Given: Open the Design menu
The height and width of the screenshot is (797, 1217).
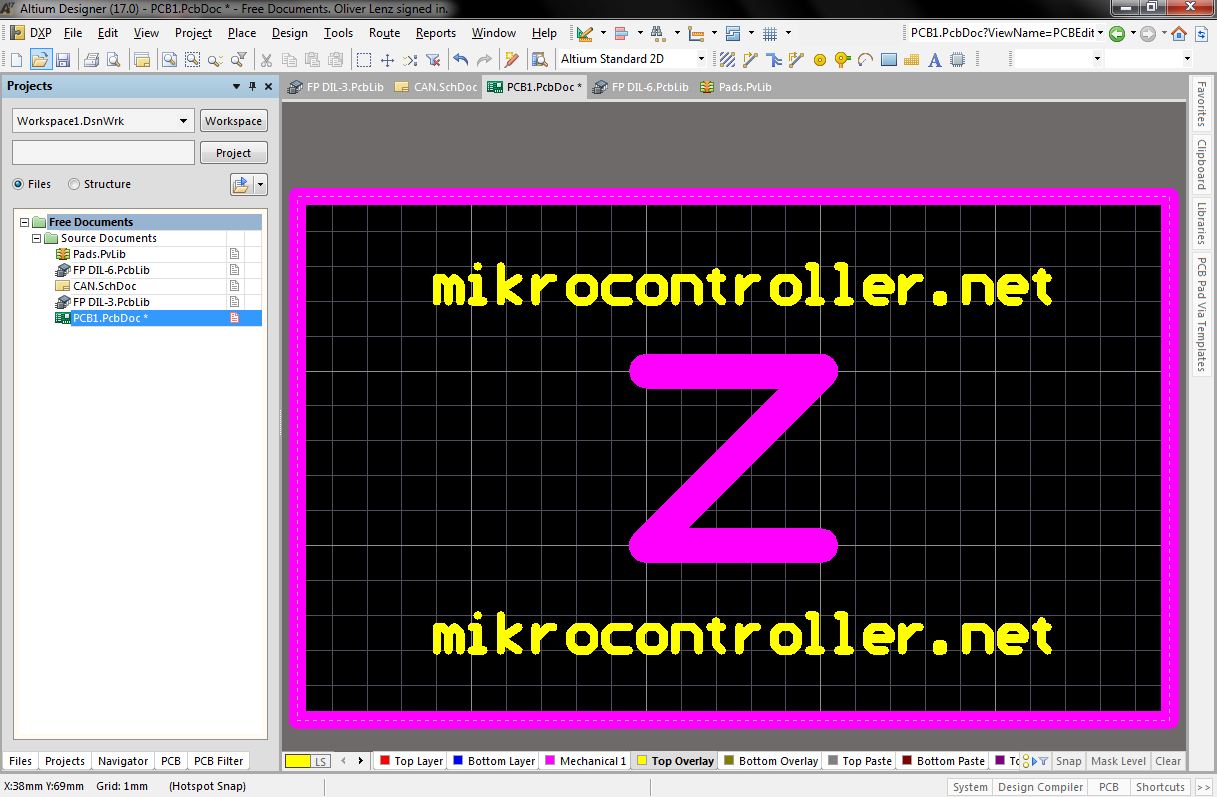Looking at the screenshot, I should [290, 33].
